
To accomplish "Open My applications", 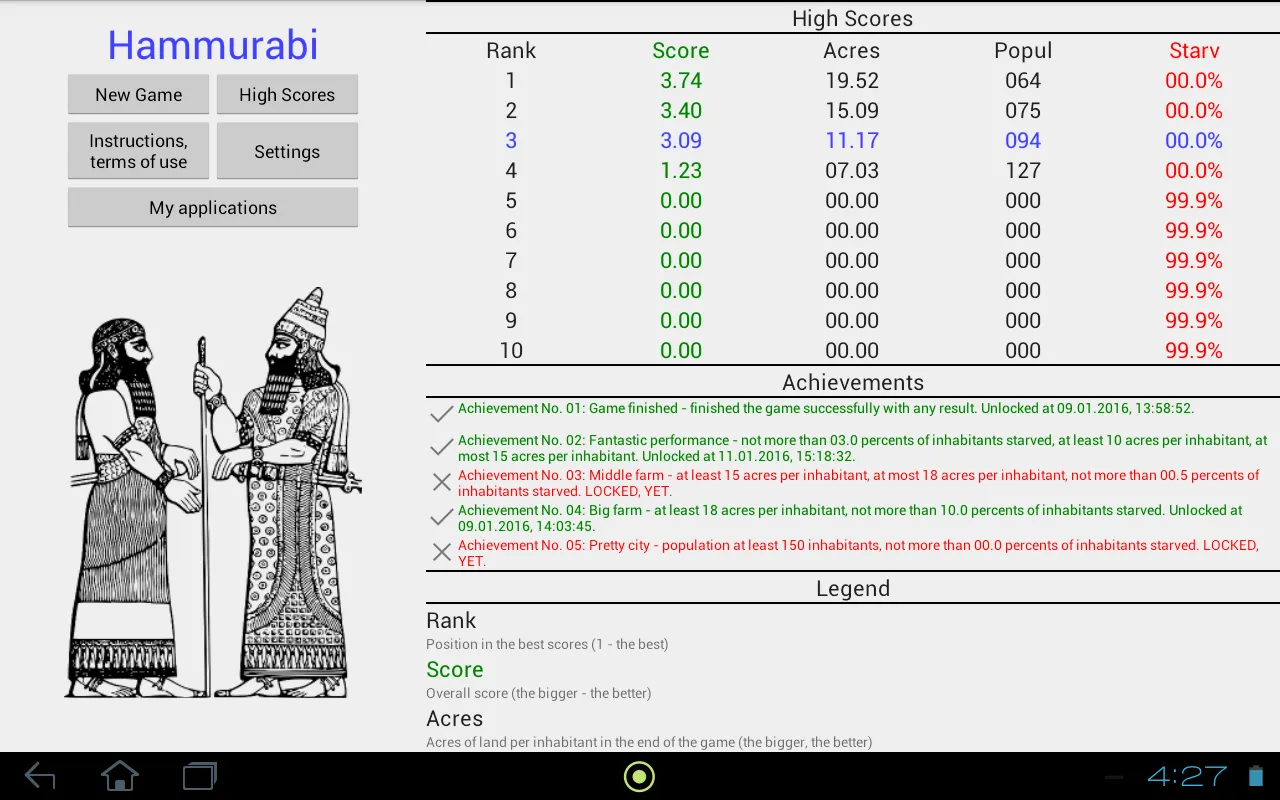I will (213, 208).
